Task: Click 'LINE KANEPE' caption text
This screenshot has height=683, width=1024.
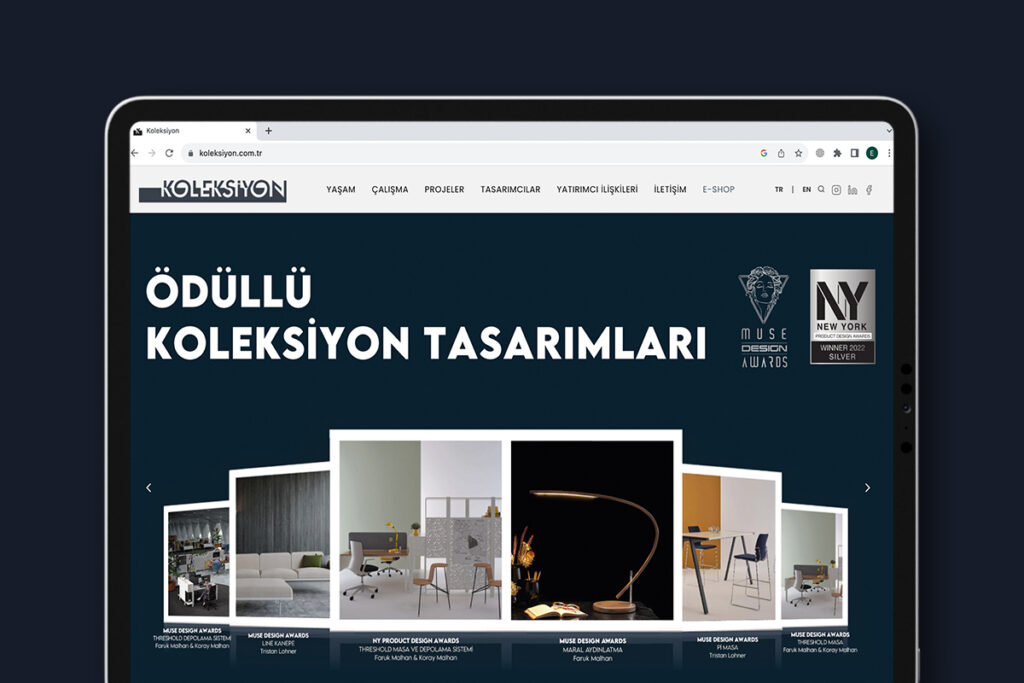Action: (x=278, y=643)
